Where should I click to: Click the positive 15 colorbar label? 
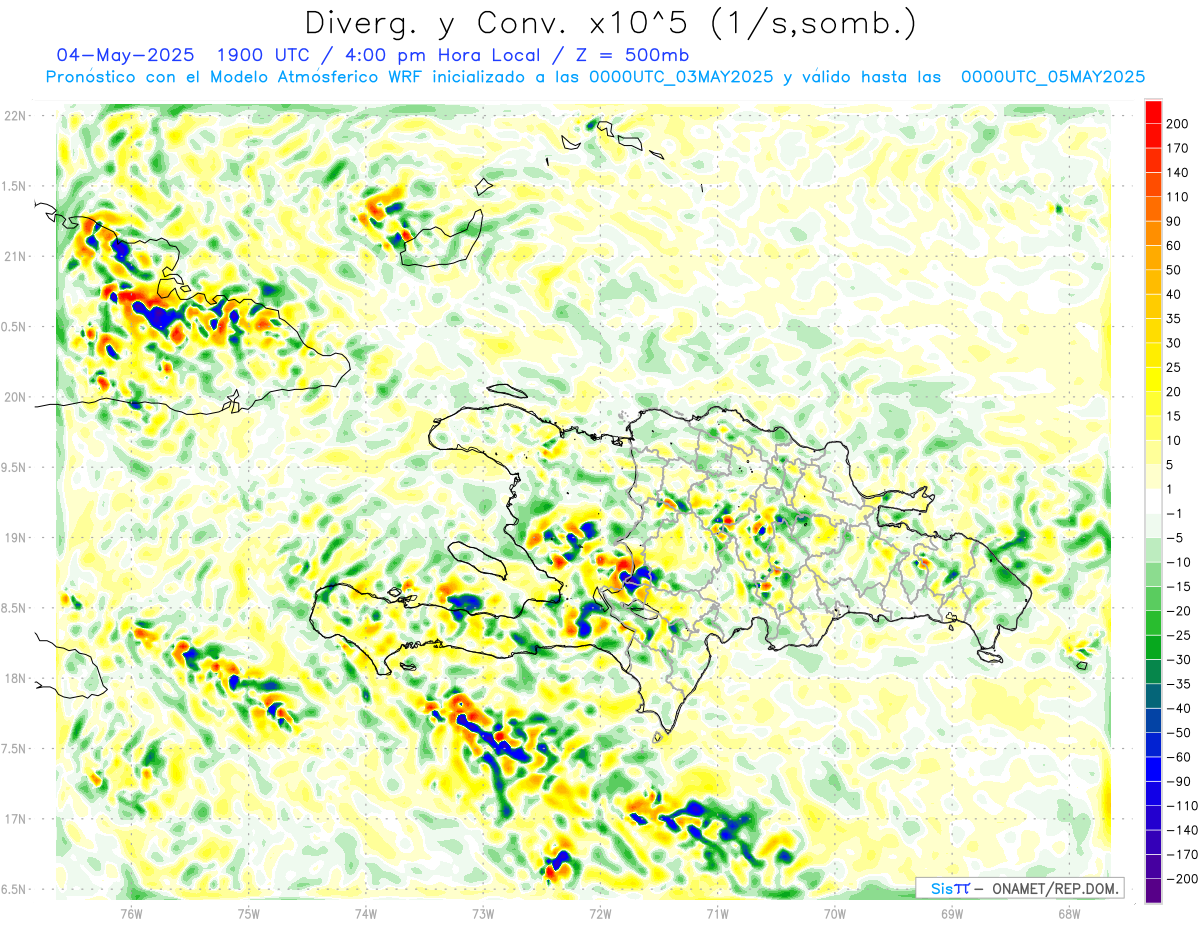pos(1175,416)
